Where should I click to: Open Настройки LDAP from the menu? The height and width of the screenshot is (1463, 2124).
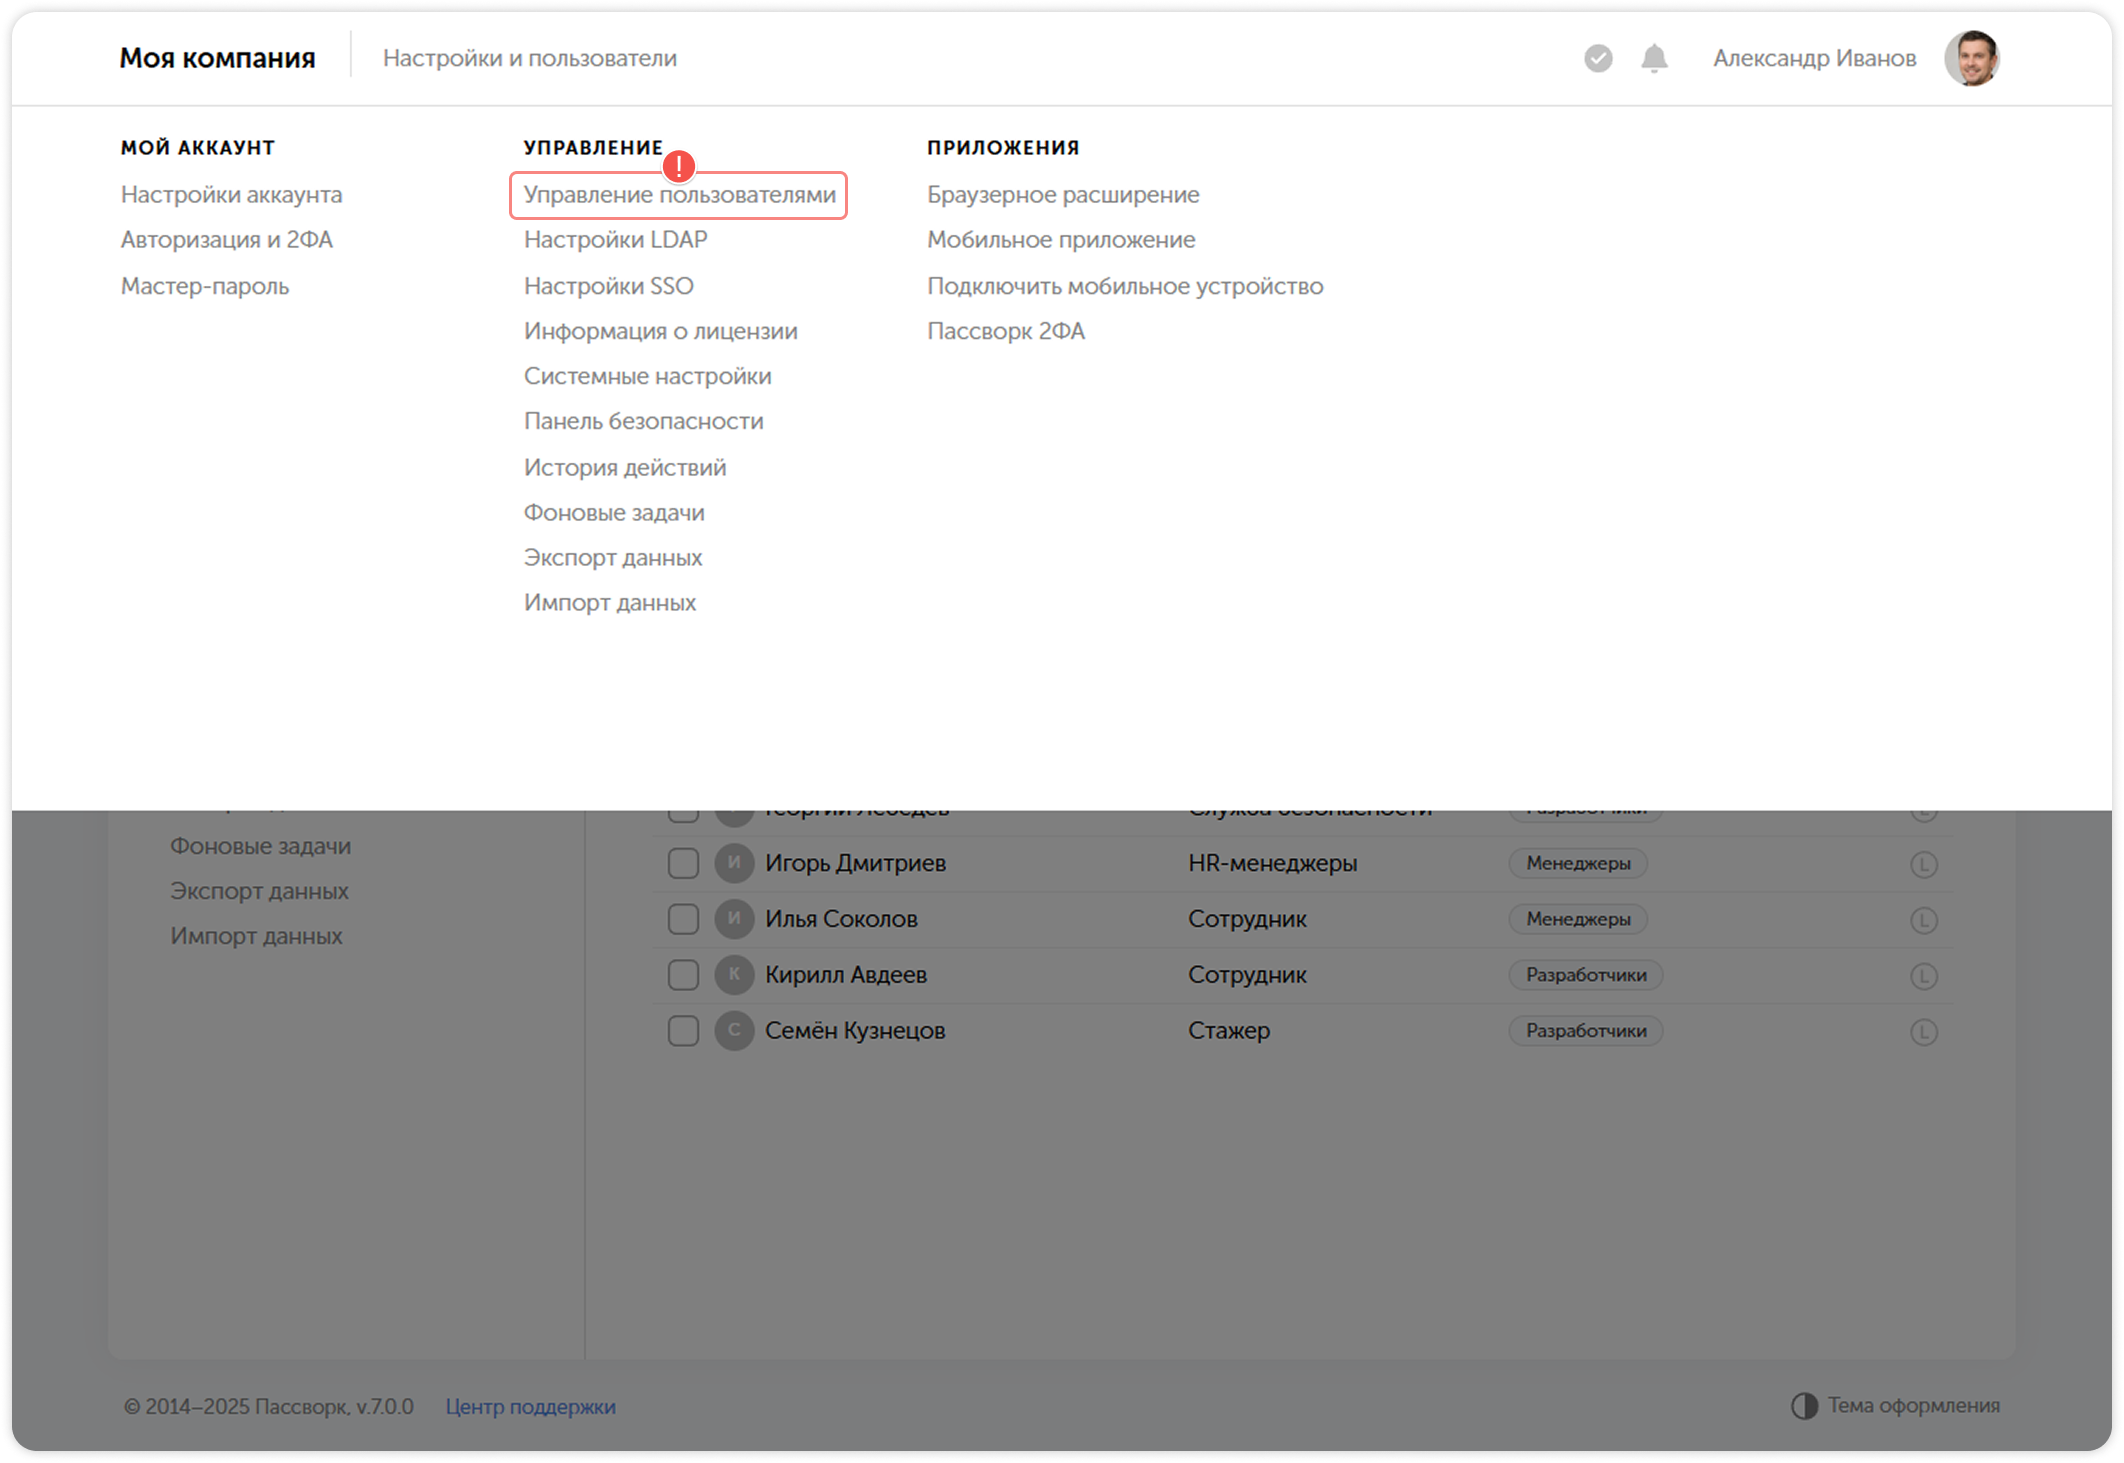(x=615, y=240)
